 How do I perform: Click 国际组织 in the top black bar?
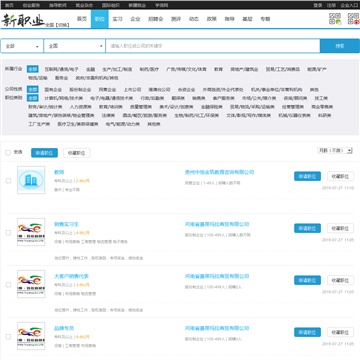tap(111, 5)
